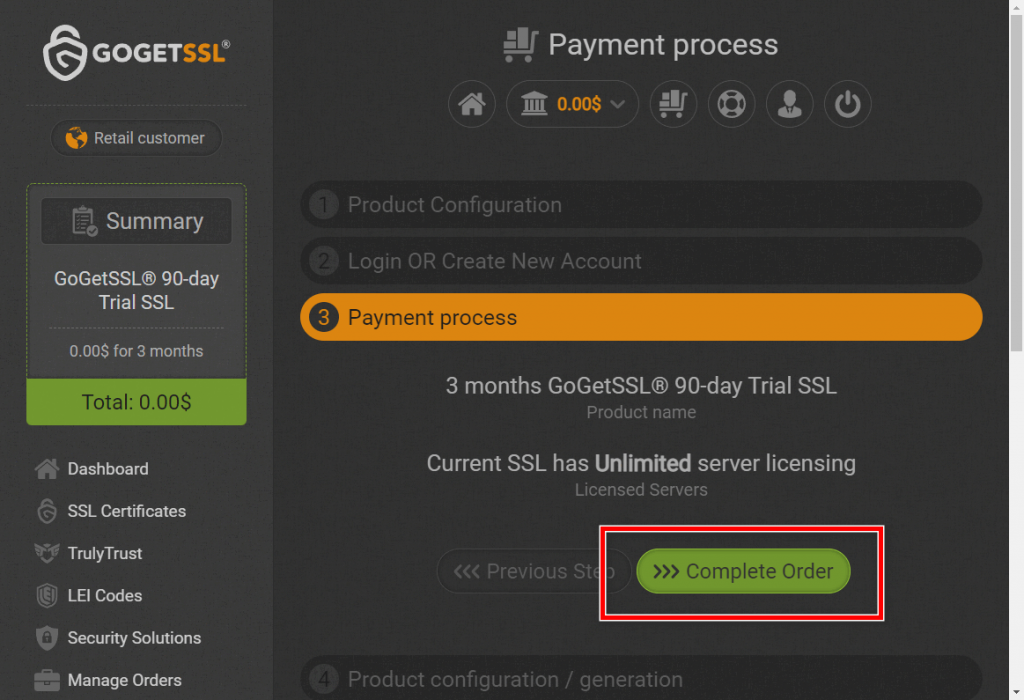1024x700 pixels.
Task: Click the Retail customer globe icon
Action: (76, 138)
